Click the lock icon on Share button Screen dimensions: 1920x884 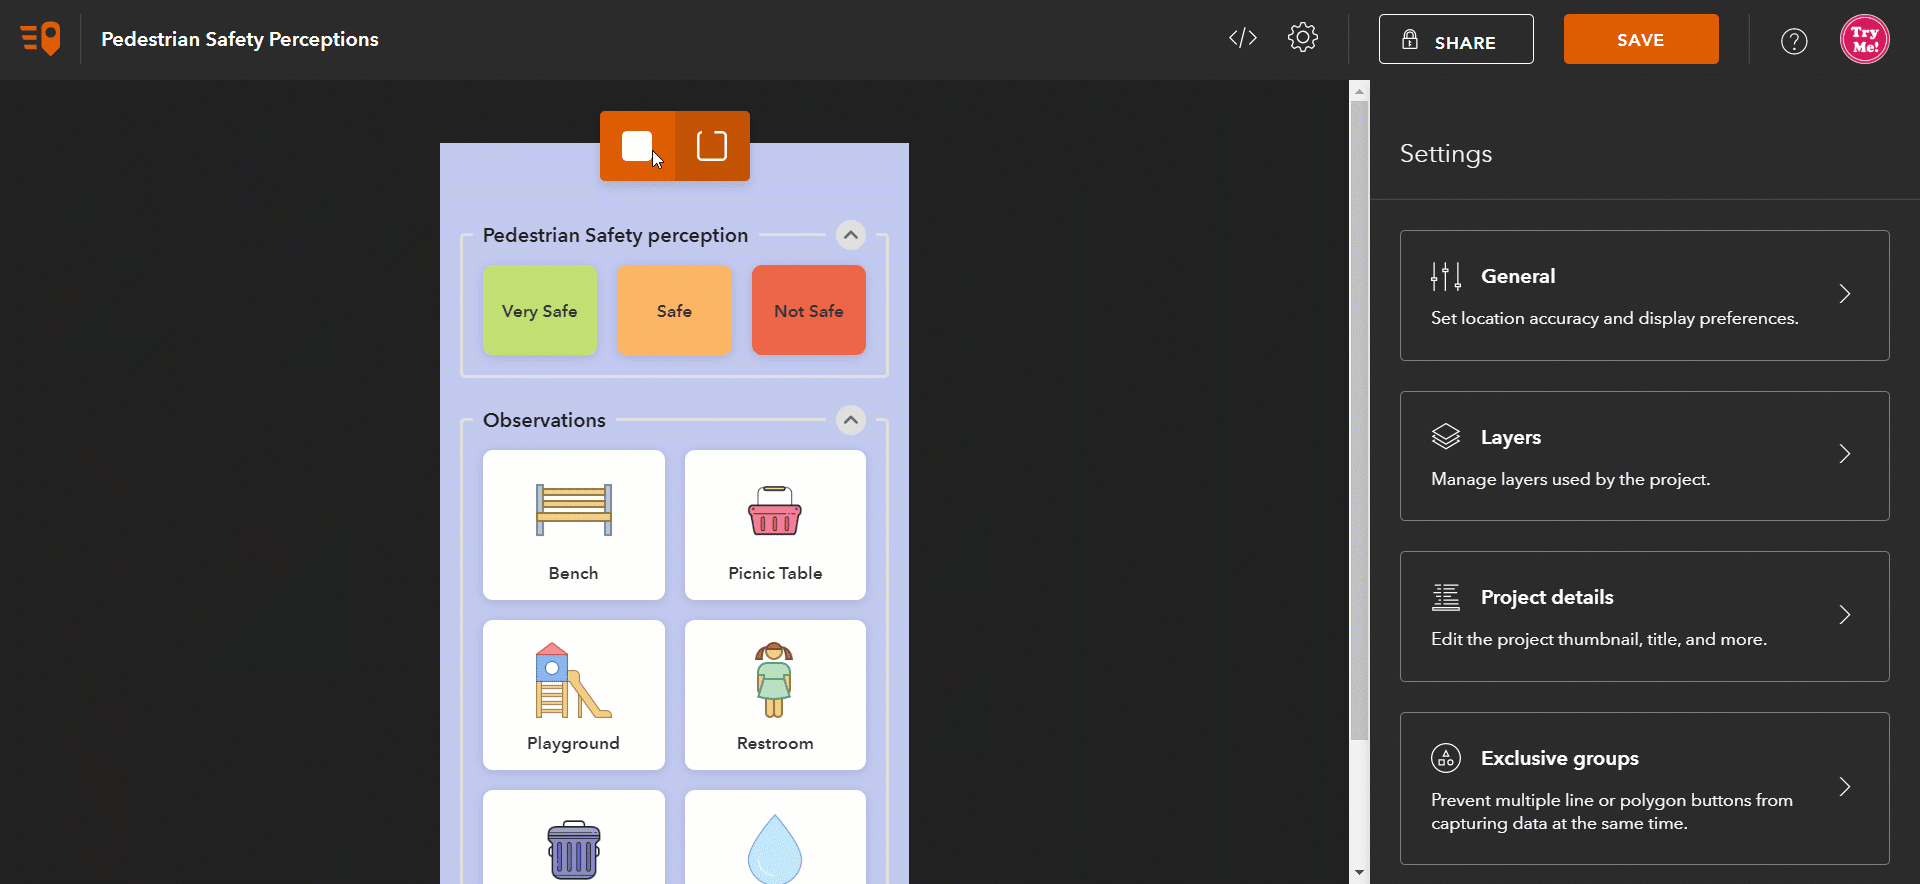[x=1410, y=40]
